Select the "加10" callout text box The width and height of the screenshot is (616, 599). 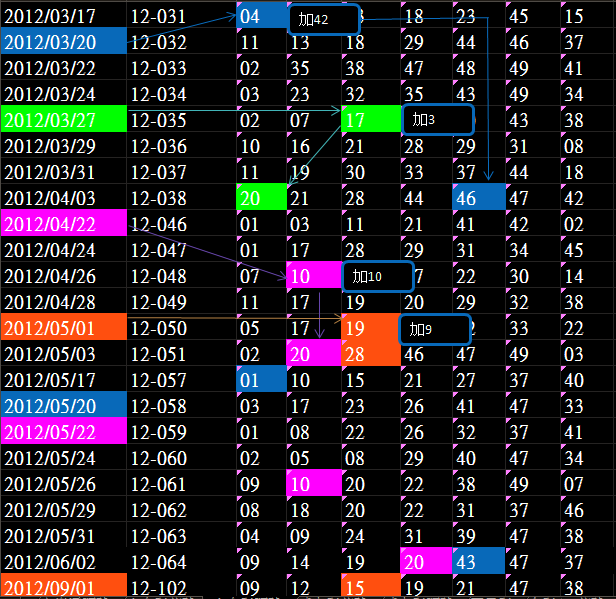[378, 276]
